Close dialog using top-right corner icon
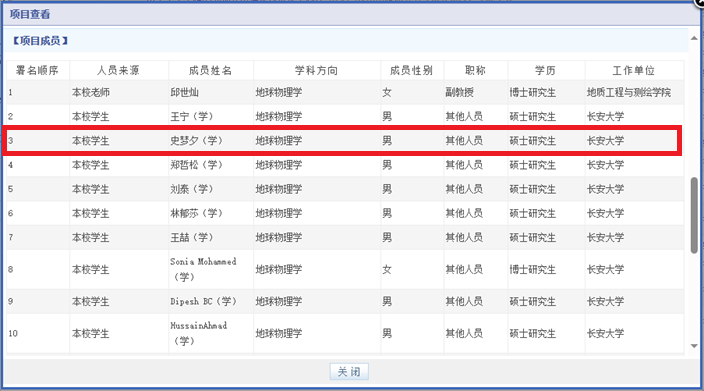Image resolution: width=704 pixels, height=391 pixels. click(x=700, y=2)
